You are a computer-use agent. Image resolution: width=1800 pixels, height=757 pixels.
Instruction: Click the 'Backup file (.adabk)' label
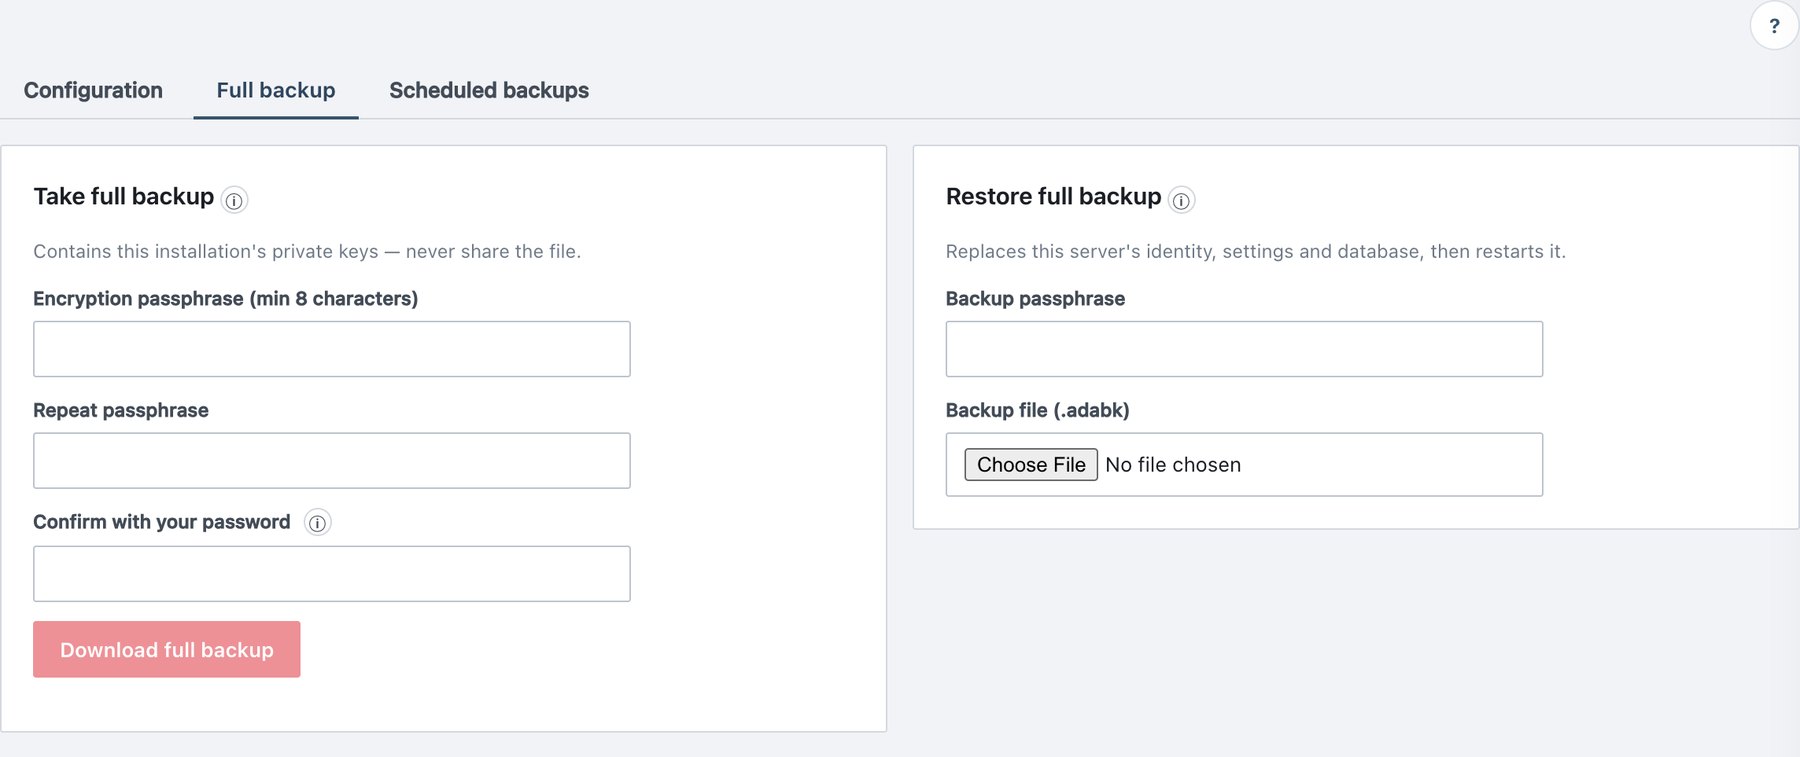[x=1038, y=410]
